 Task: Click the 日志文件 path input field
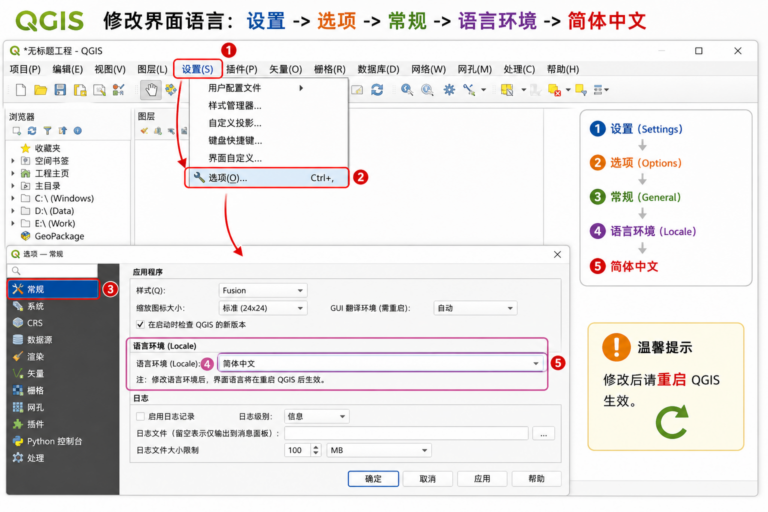coord(406,434)
